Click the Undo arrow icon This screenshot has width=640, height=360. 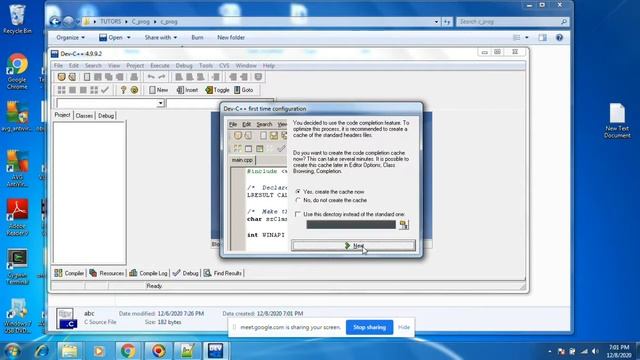pyautogui.click(x=151, y=77)
